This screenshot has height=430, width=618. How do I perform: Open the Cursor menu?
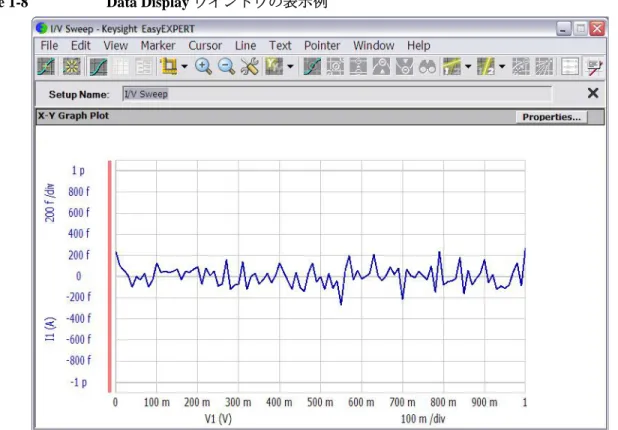point(205,46)
